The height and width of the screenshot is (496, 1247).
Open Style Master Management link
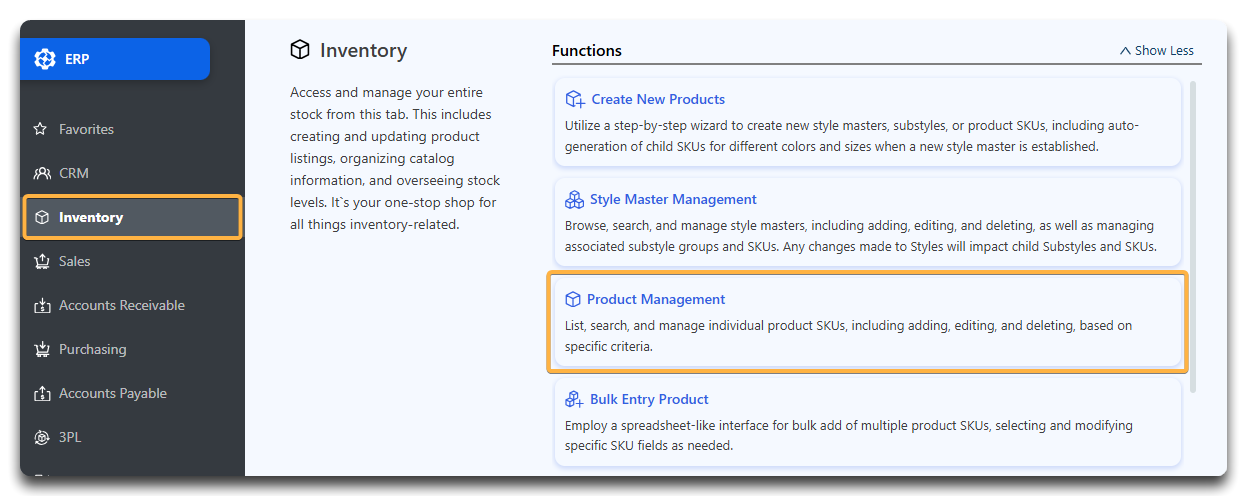(x=673, y=199)
